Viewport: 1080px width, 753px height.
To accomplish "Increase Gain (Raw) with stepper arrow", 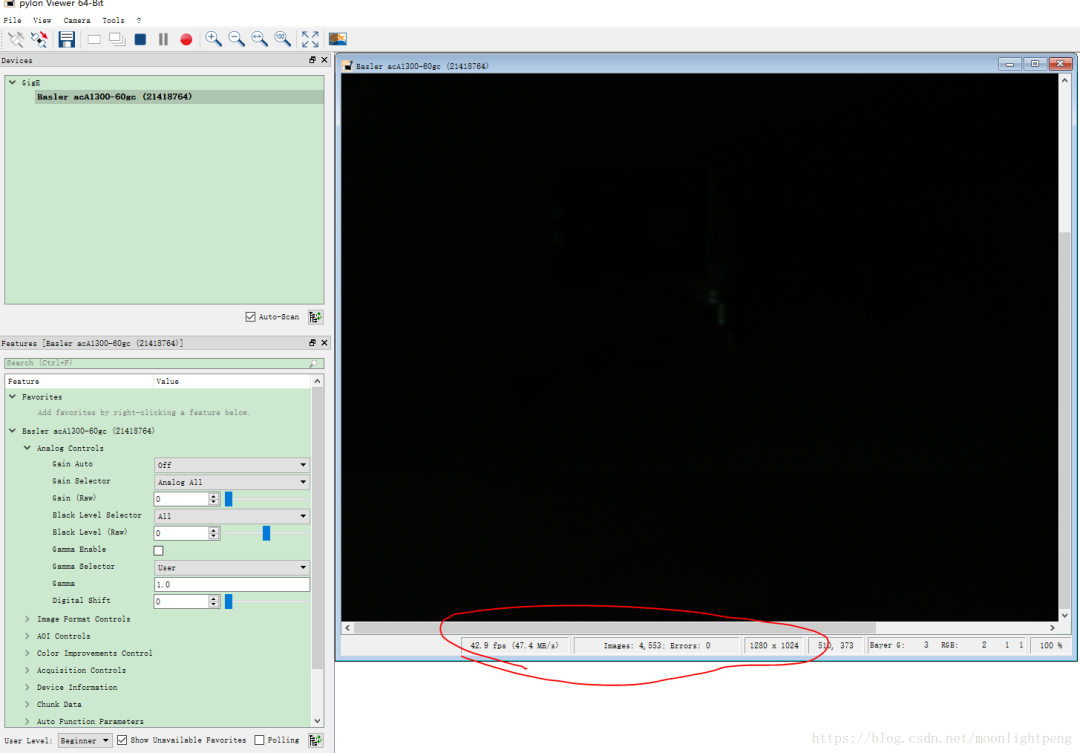I will [x=212, y=495].
